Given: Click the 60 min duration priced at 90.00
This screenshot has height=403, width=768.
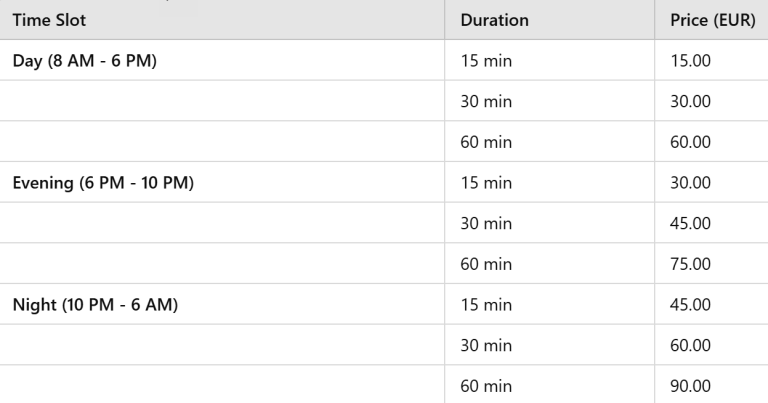Looking at the screenshot, I should click(x=485, y=386).
